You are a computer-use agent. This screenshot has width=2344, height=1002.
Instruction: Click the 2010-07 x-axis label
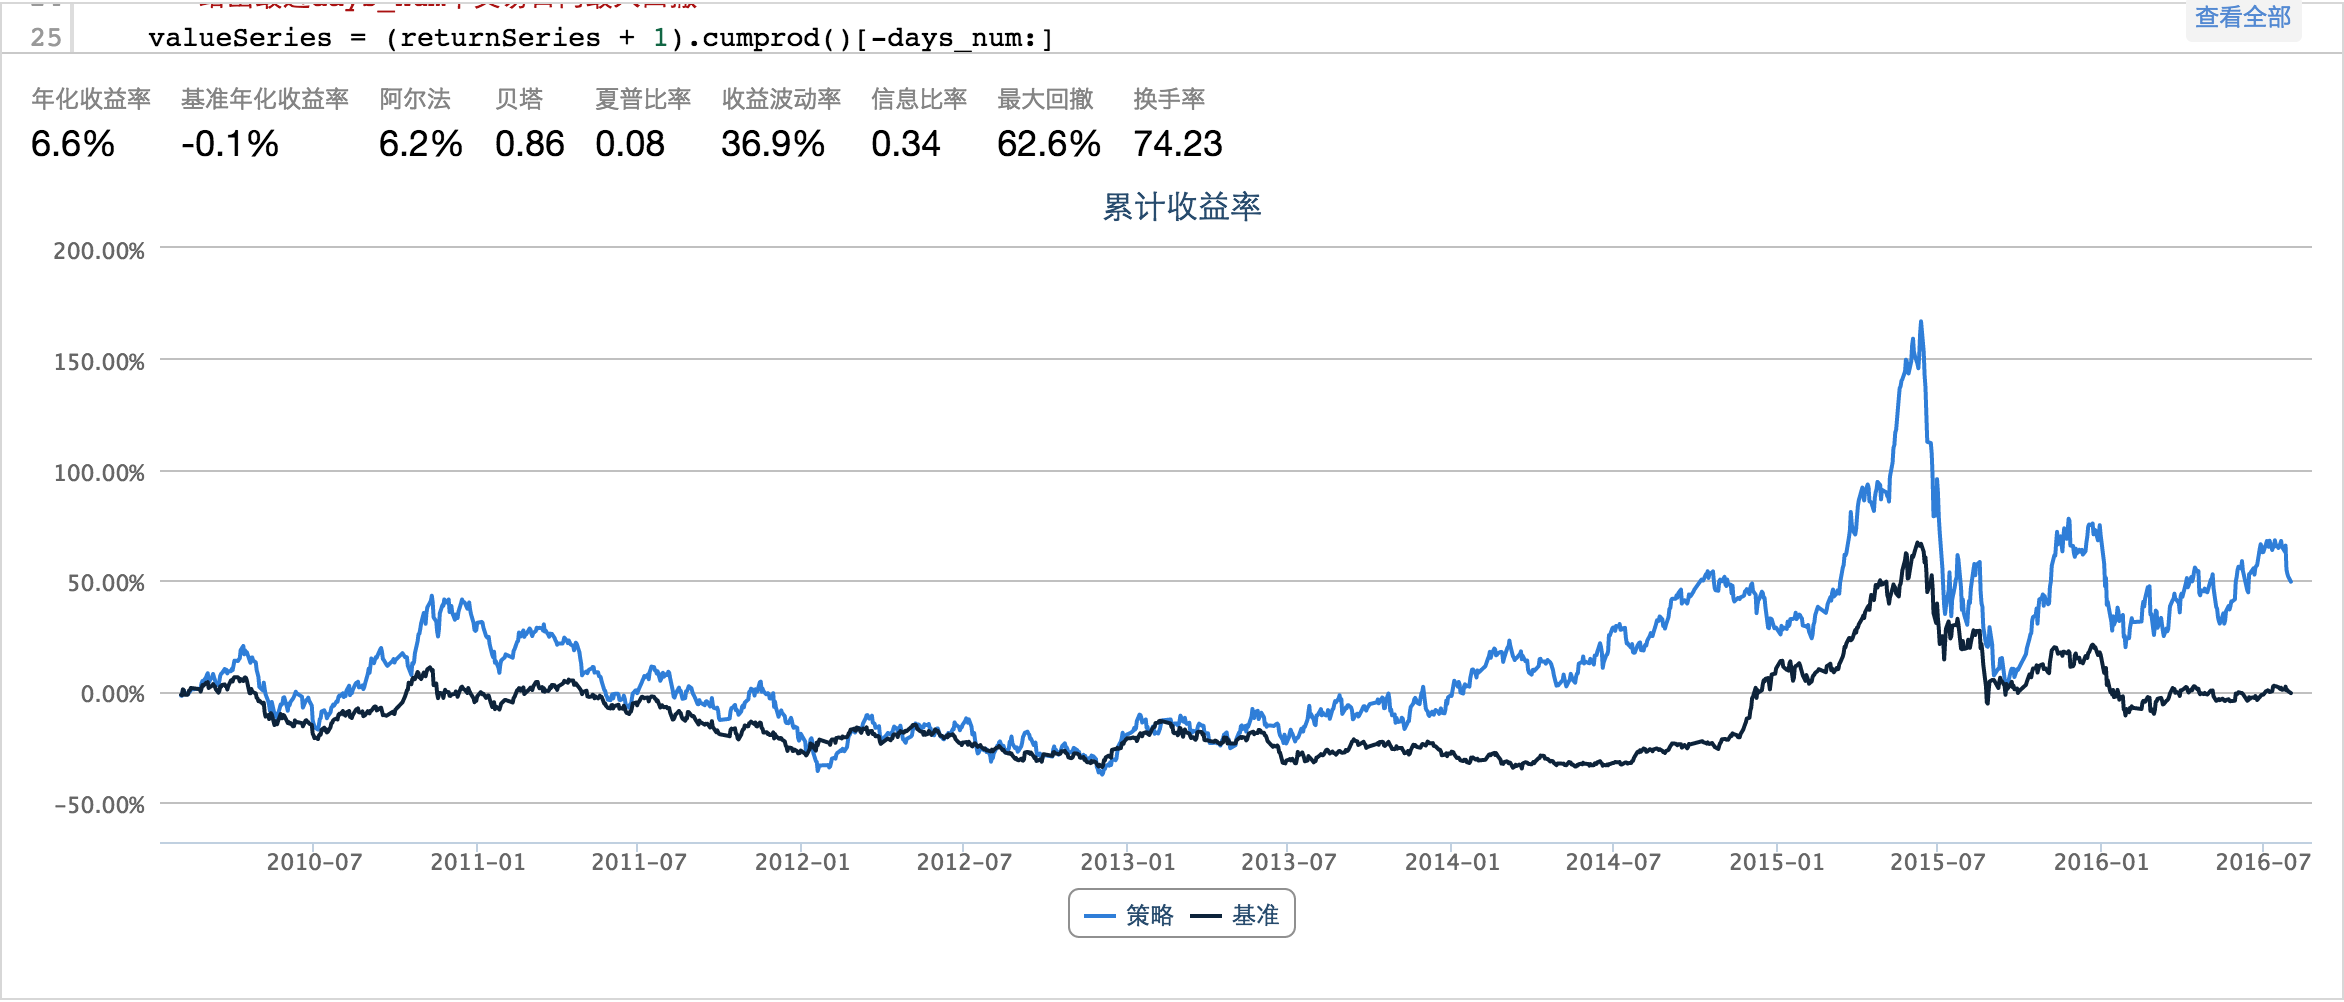314,862
